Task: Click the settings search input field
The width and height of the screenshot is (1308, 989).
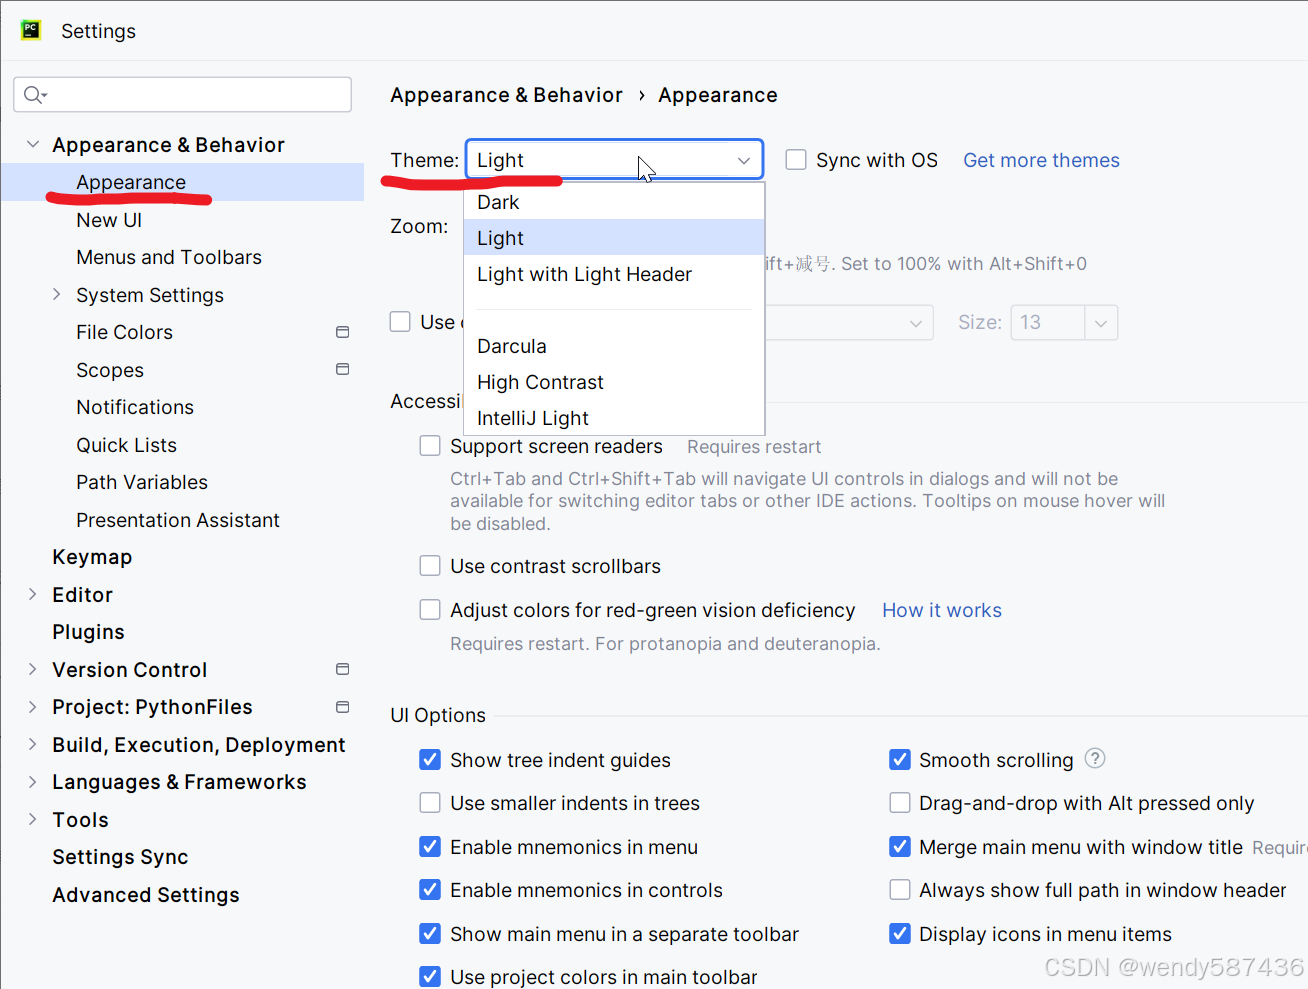Action: tap(183, 95)
